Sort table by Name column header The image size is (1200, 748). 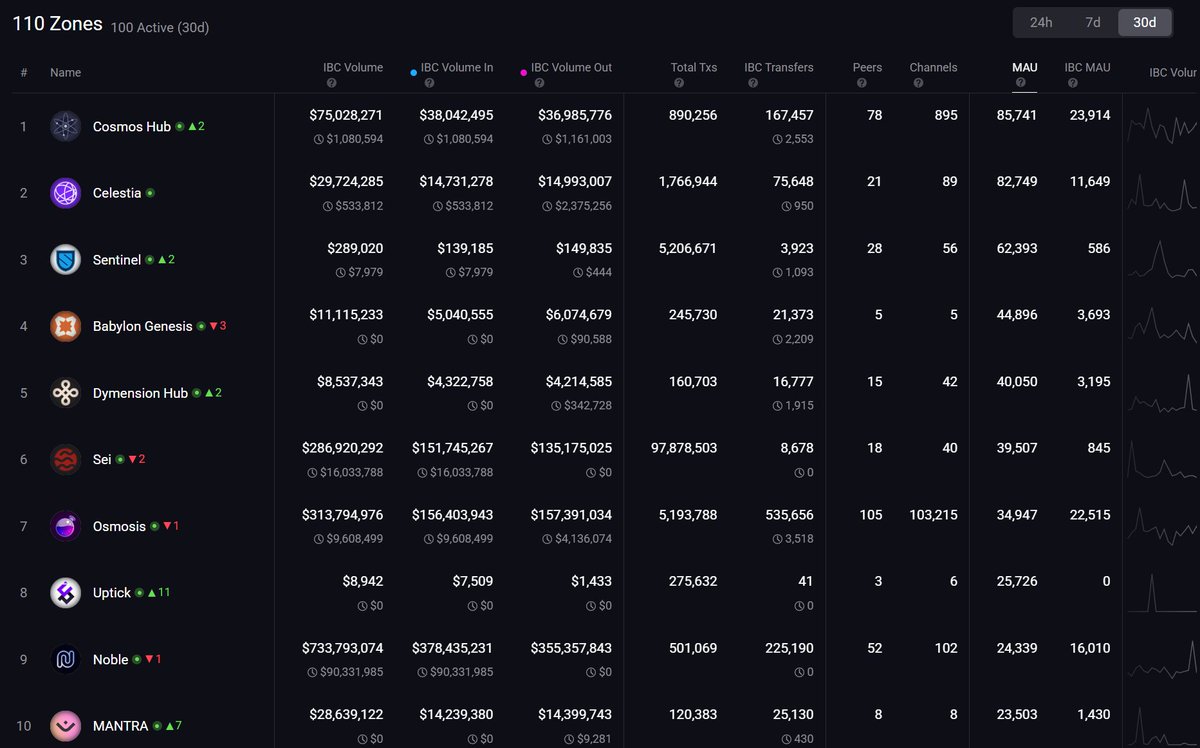[x=66, y=72]
